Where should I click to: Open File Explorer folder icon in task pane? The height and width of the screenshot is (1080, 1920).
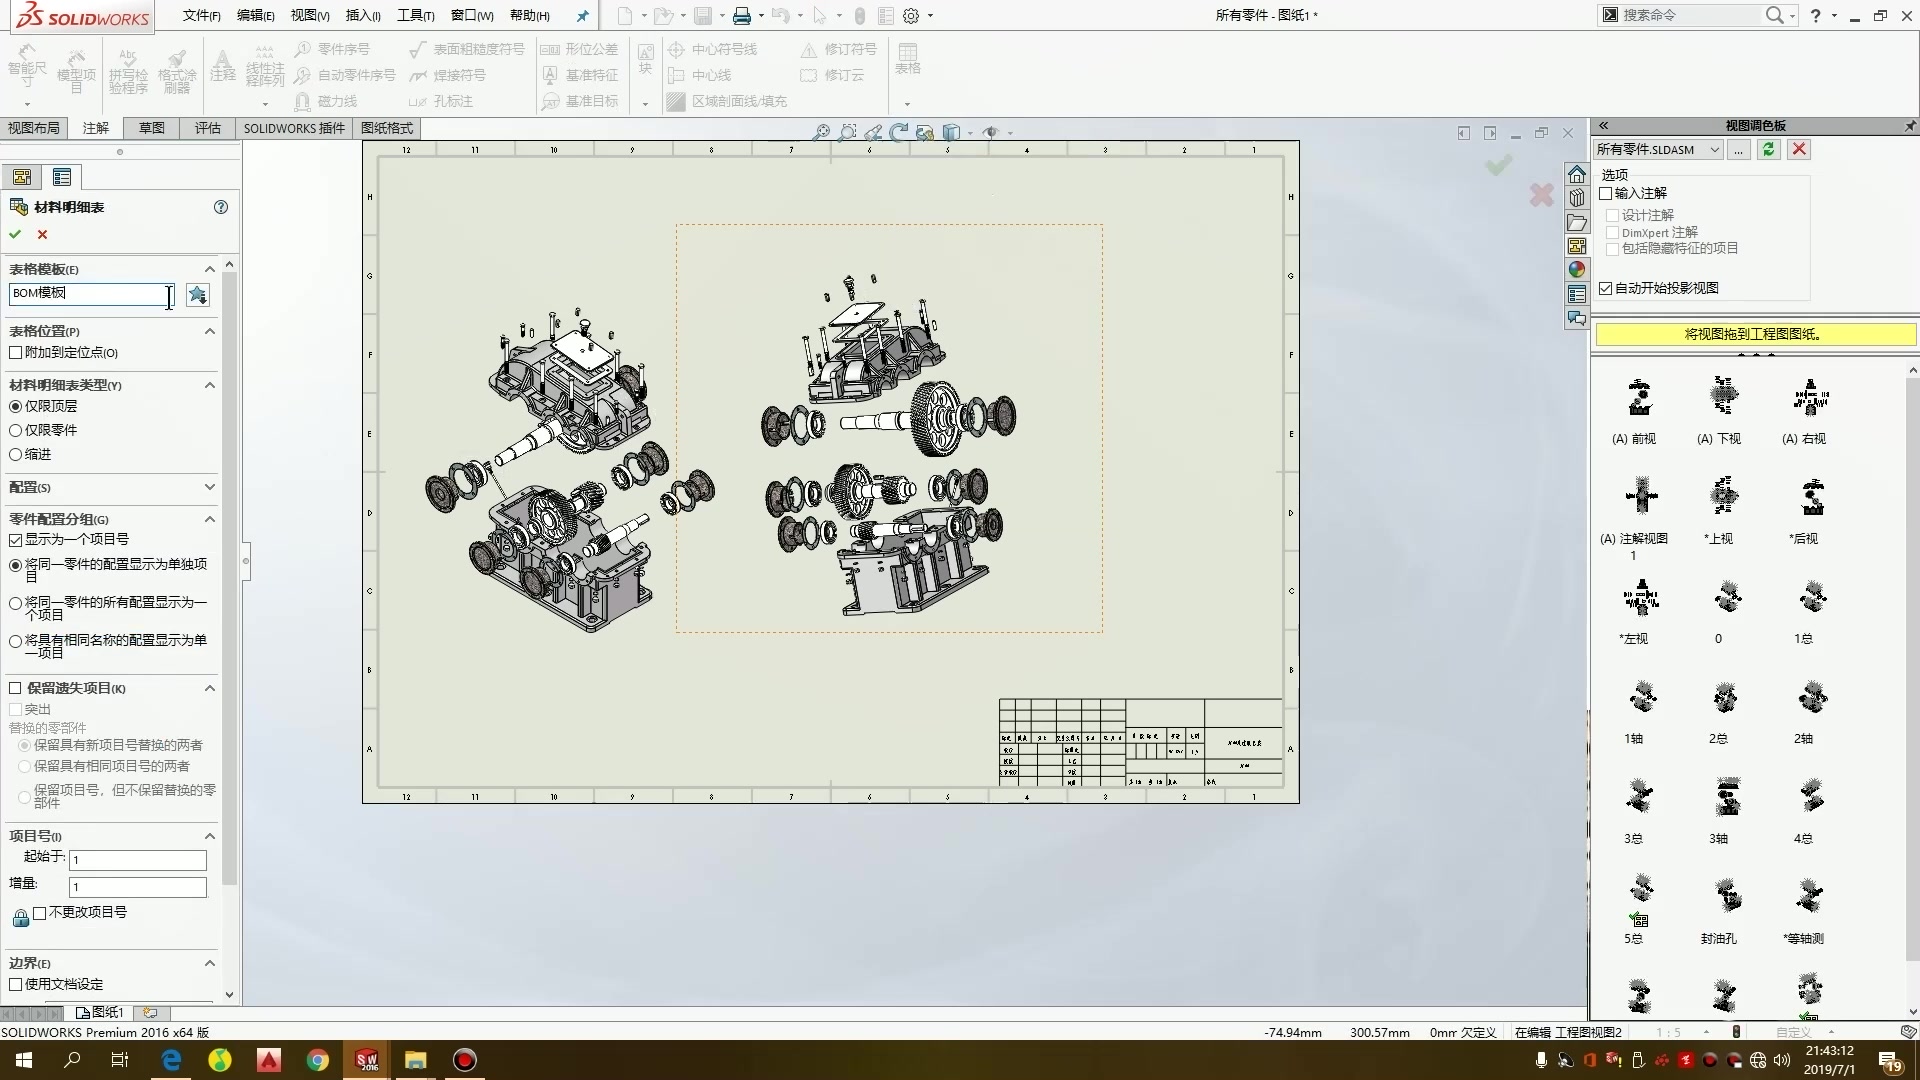pyautogui.click(x=1577, y=222)
